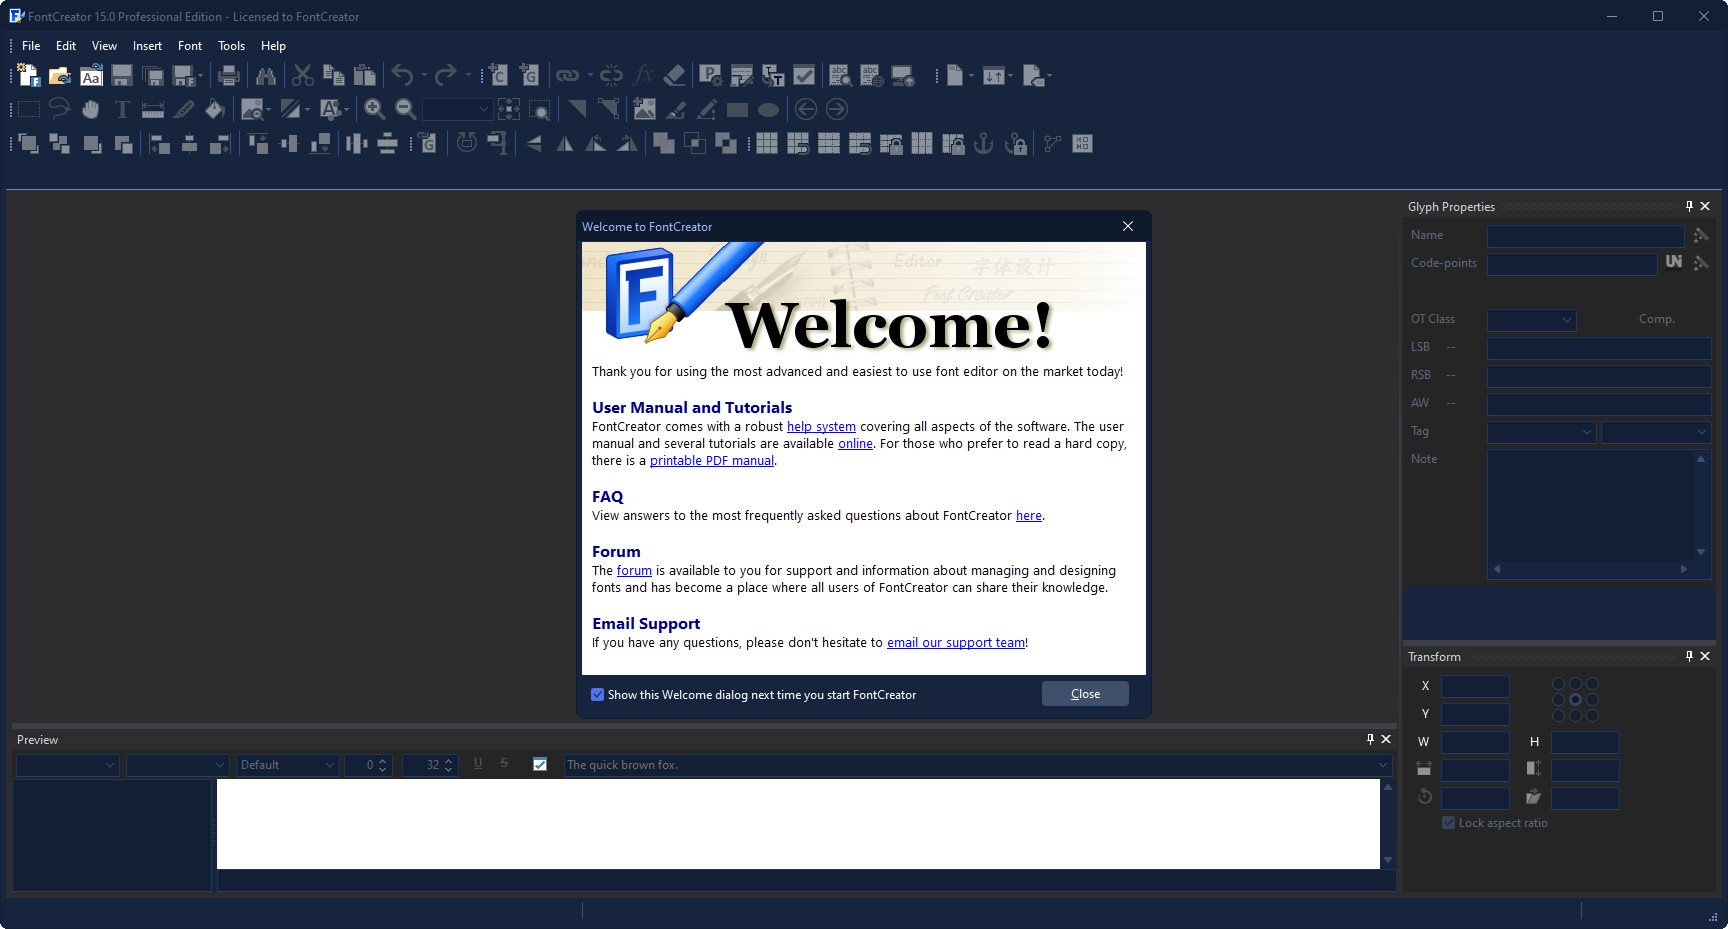The width and height of the screenshot is (1728, 929).
Task: Click the right arrow next glyph icon
Action: (837, 109)
